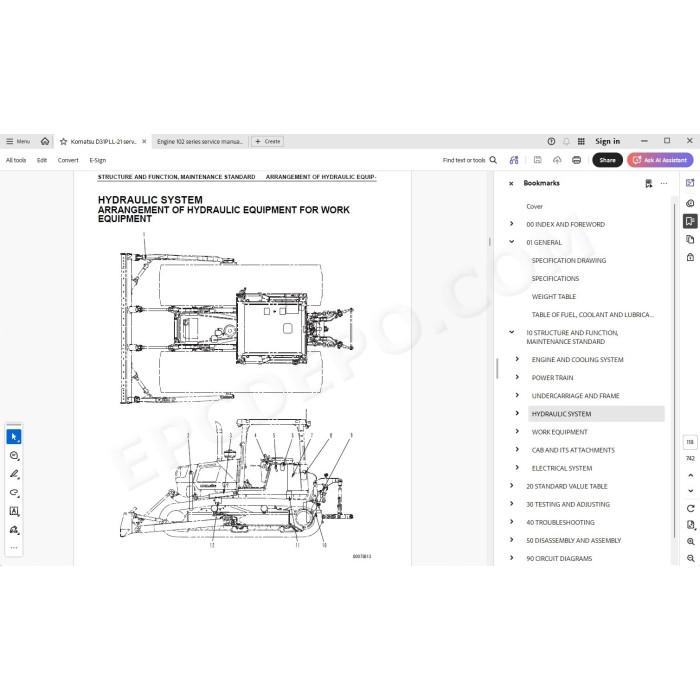Open 50 DISASSEMBLY AND ASSEMBLY bookmark
The width and height of the screenshot is (700, 700).
pos(574,541)
